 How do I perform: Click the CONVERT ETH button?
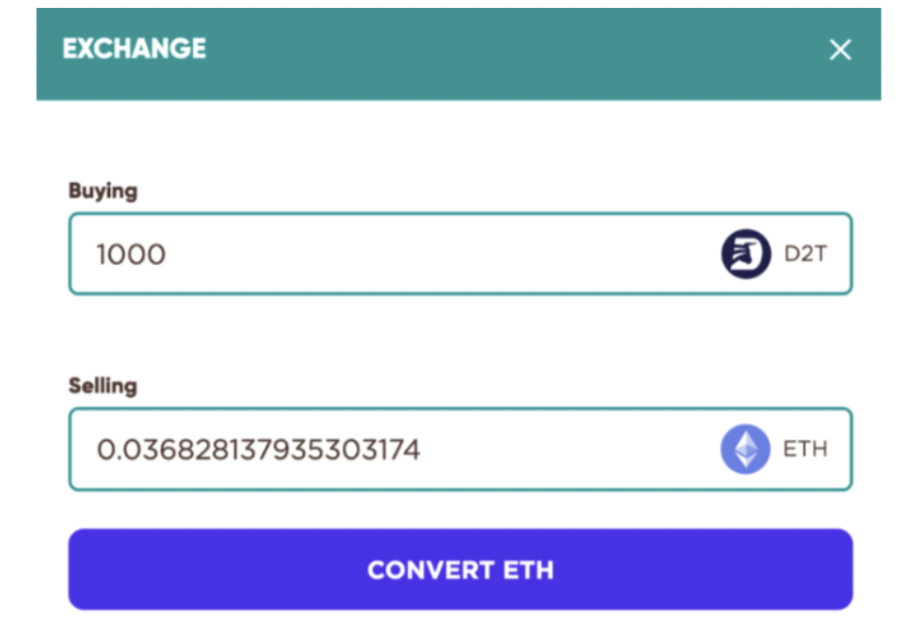pos(461,569)
